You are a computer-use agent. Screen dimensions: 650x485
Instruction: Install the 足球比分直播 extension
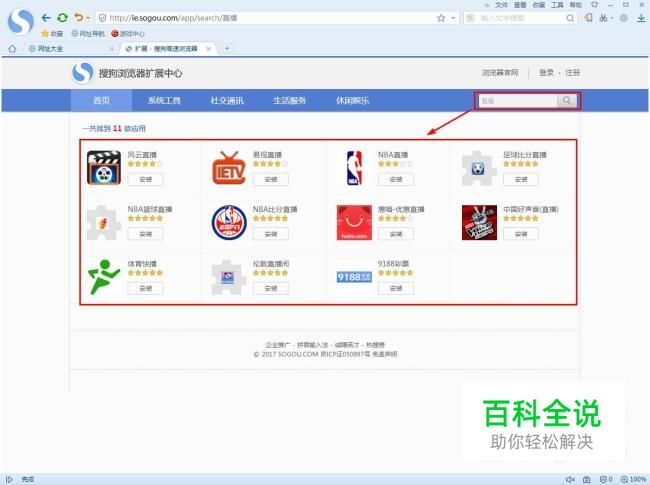pyautogui.click(x=521, y=179)
